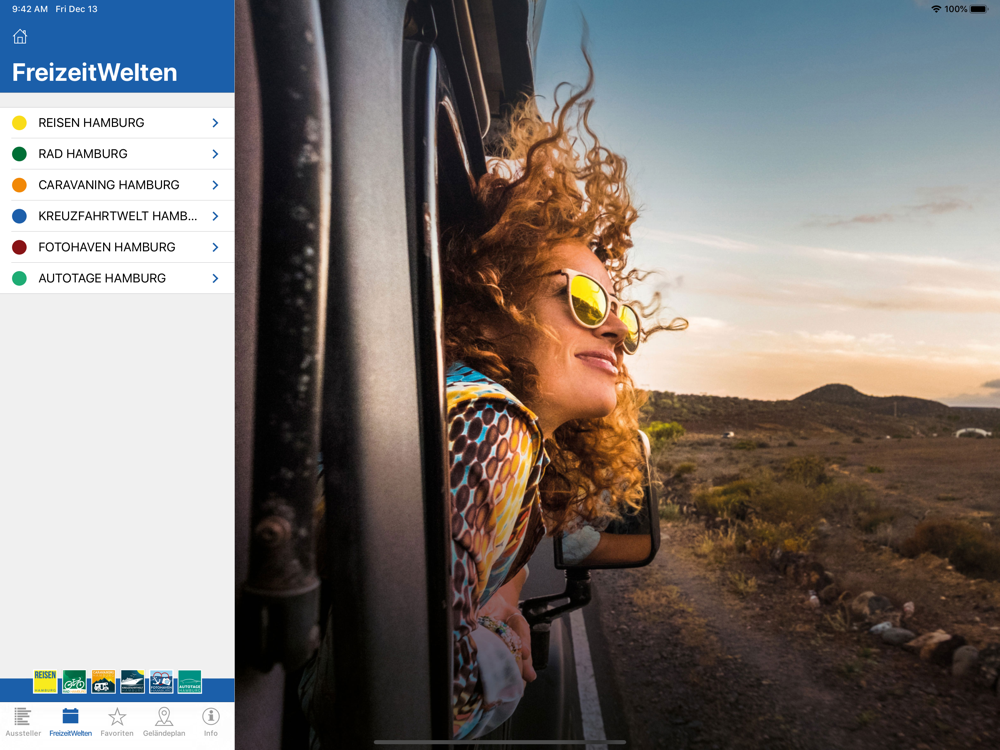Tap the Fotohaven anchor camera logo
Viewport: 1000px width, 750px height.
click(161, 682)
